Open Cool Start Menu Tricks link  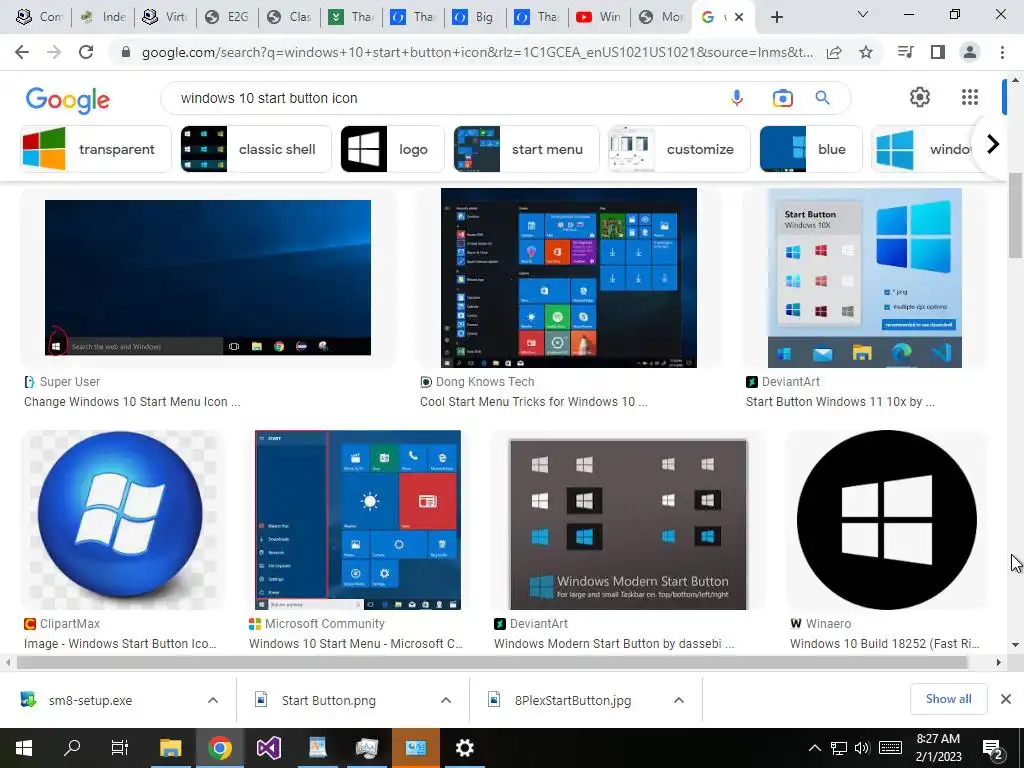tap(534, 402)
